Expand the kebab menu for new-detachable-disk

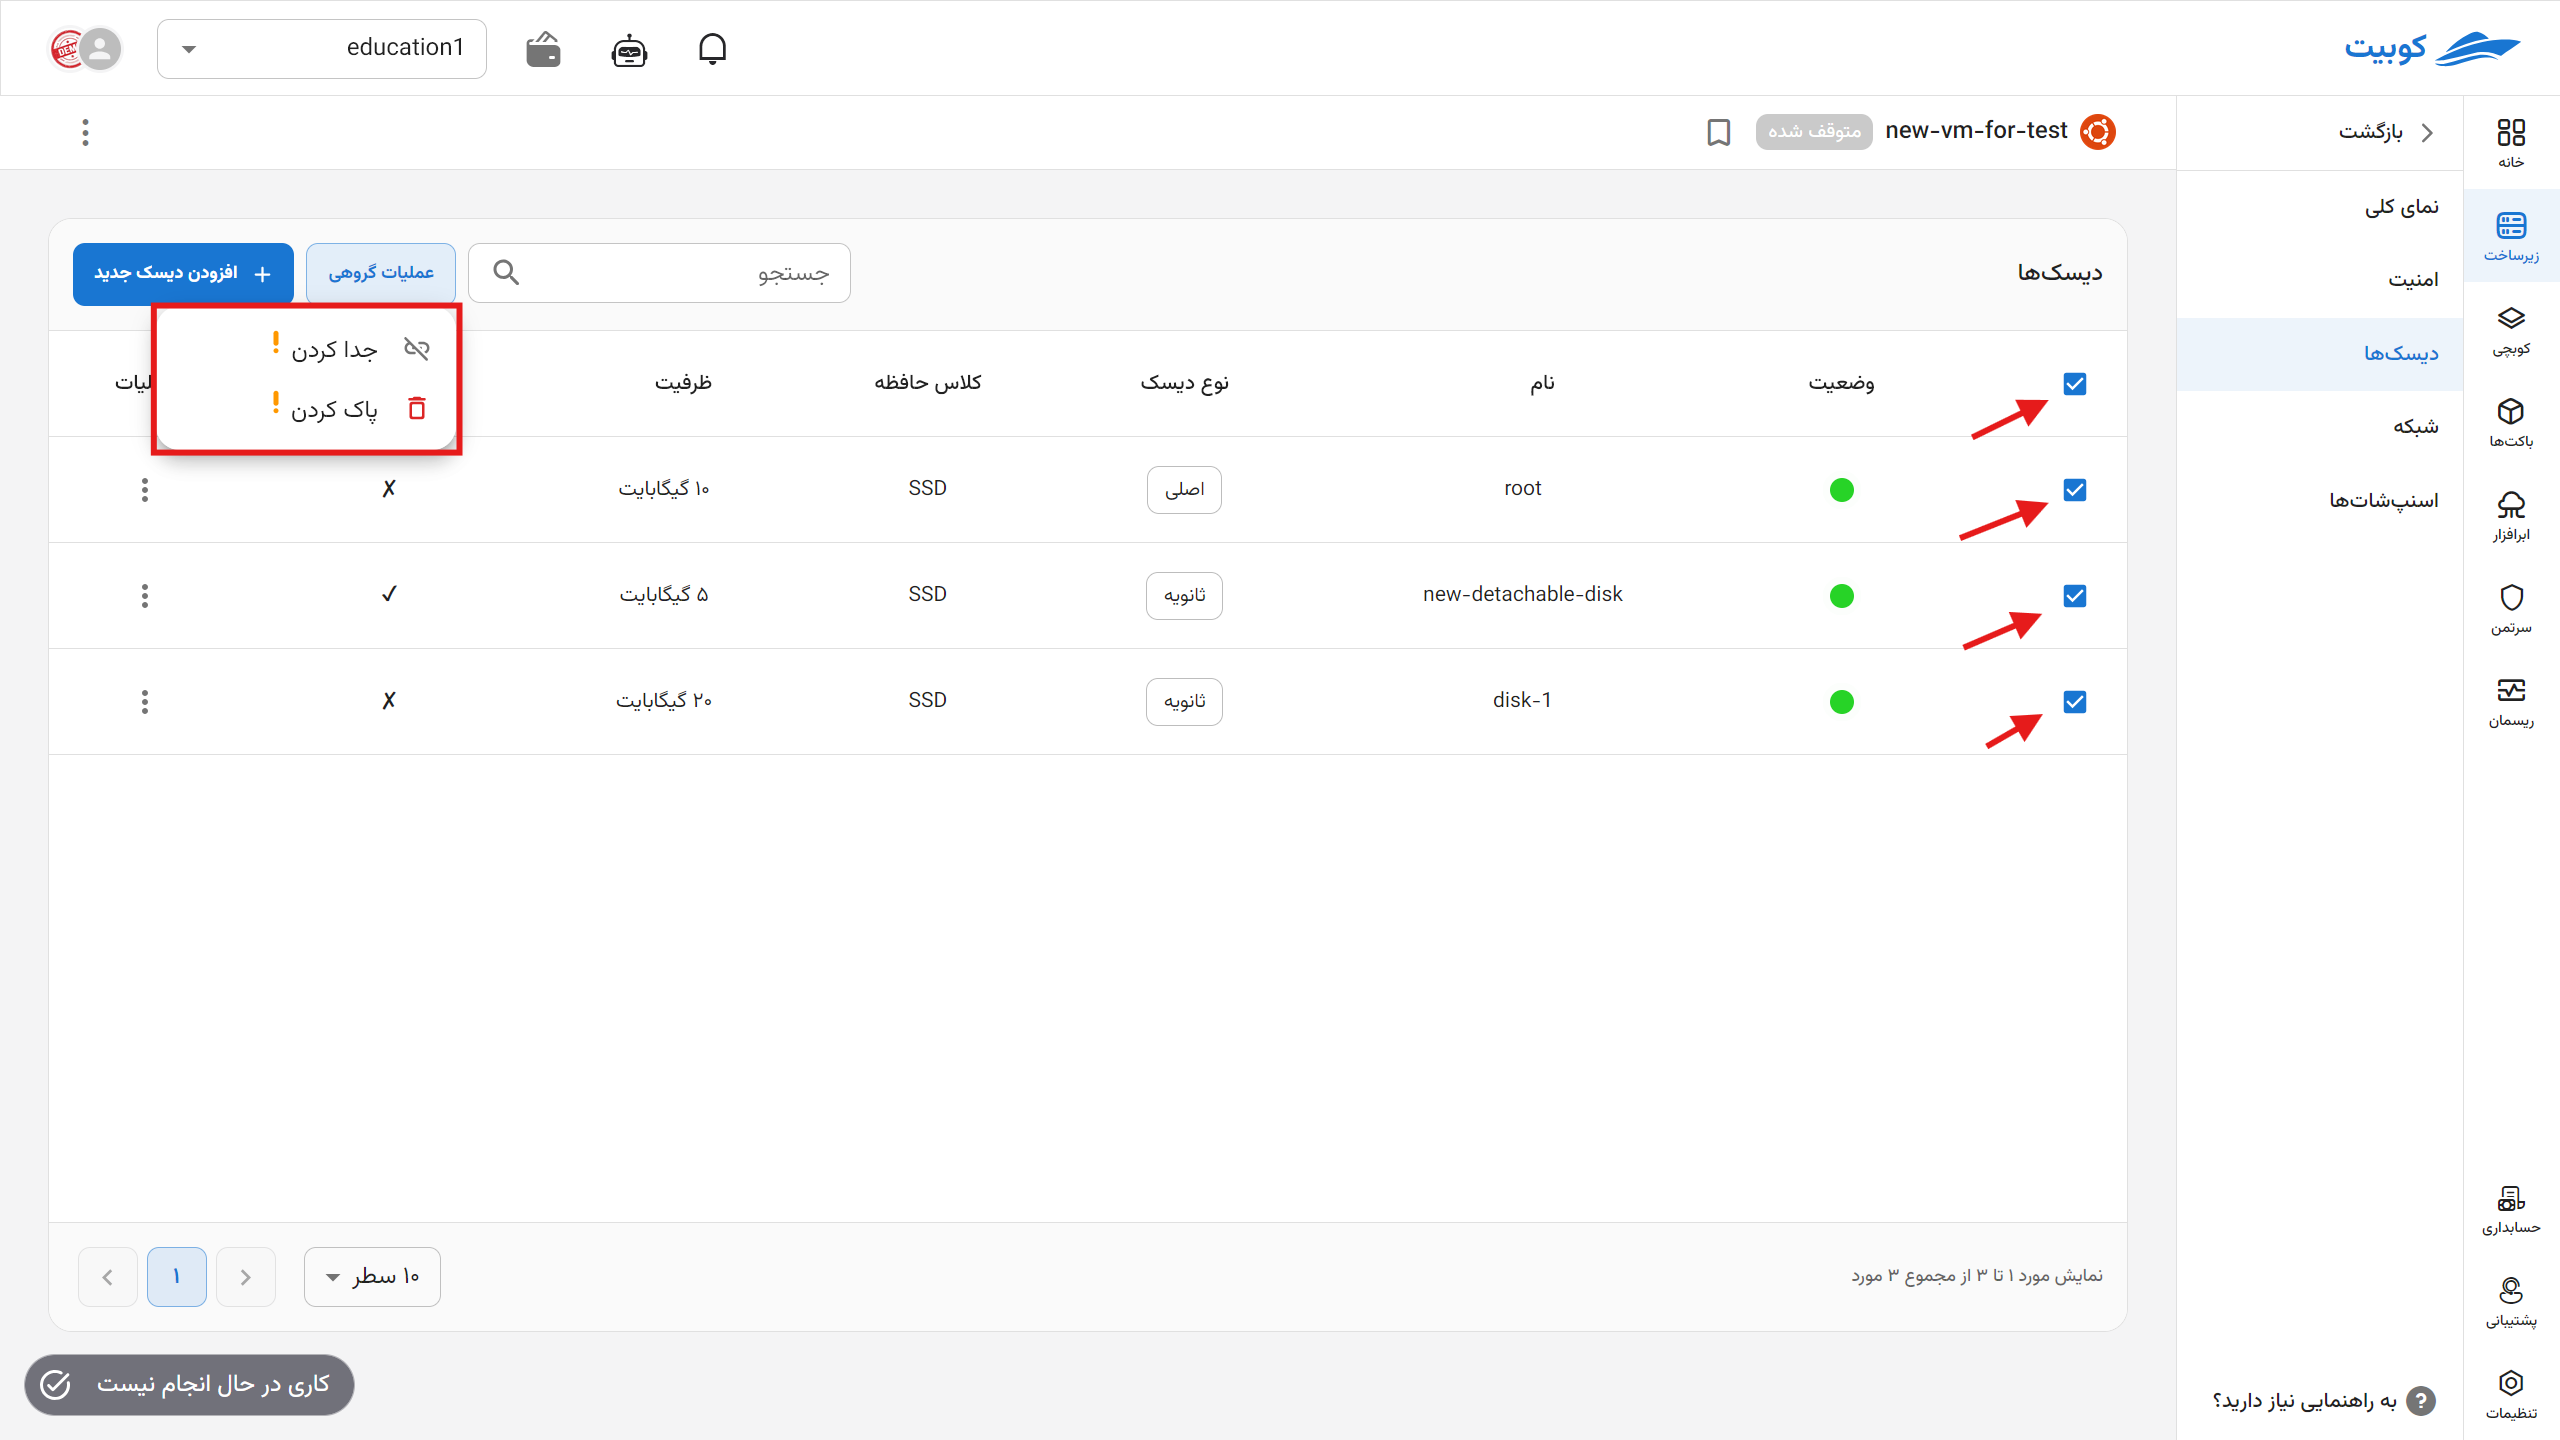pos(144,595)
